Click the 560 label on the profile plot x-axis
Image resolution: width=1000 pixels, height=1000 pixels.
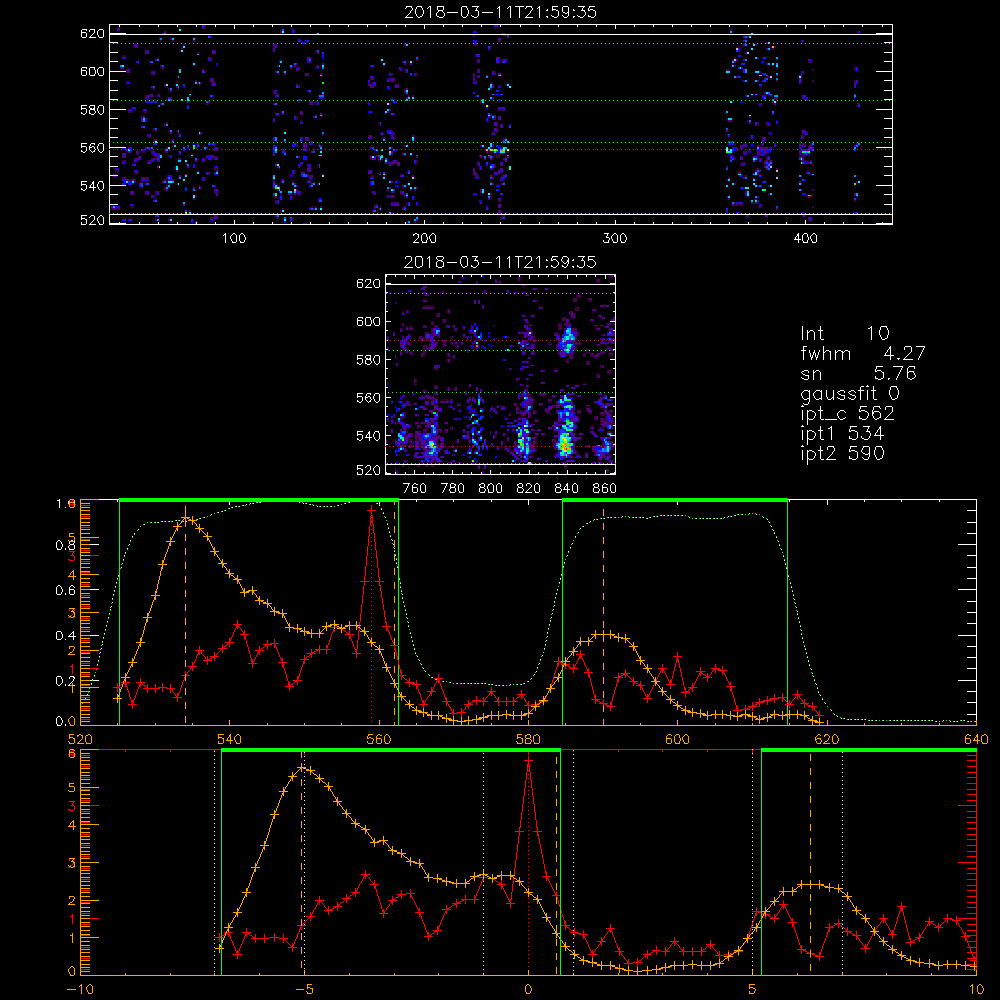379,739
